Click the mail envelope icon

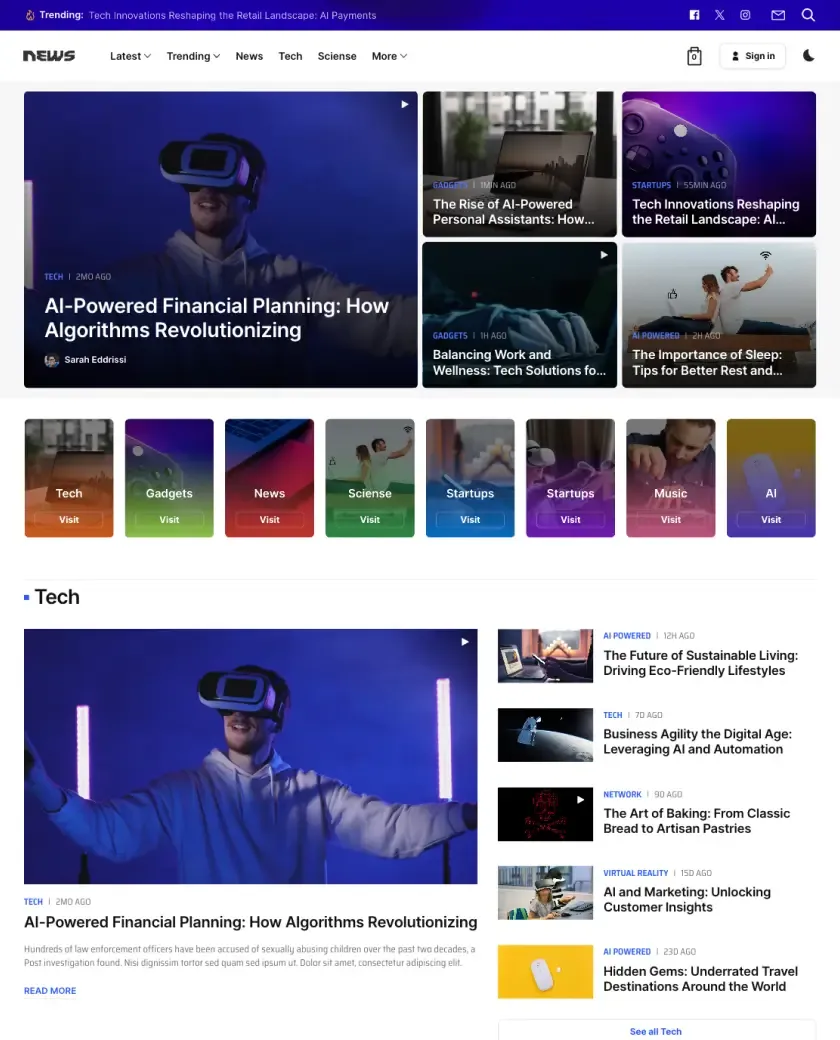click(778, 15)
